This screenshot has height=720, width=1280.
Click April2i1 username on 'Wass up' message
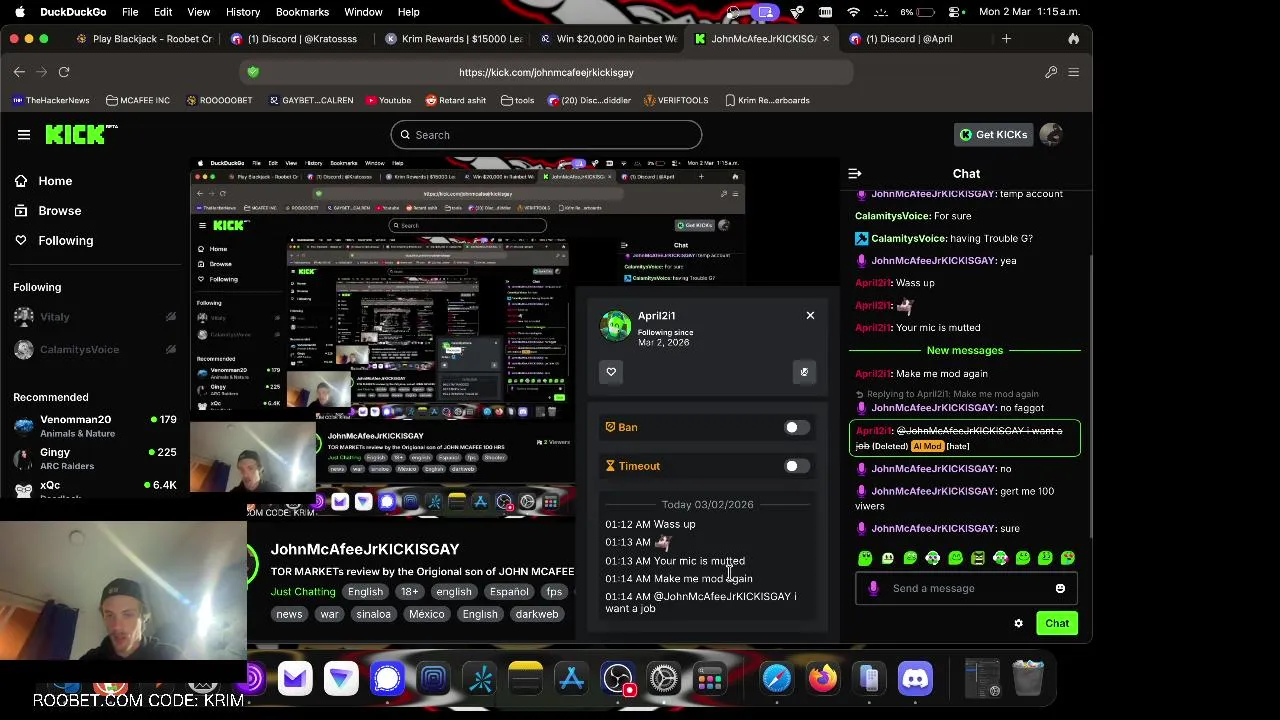[872, 283]
